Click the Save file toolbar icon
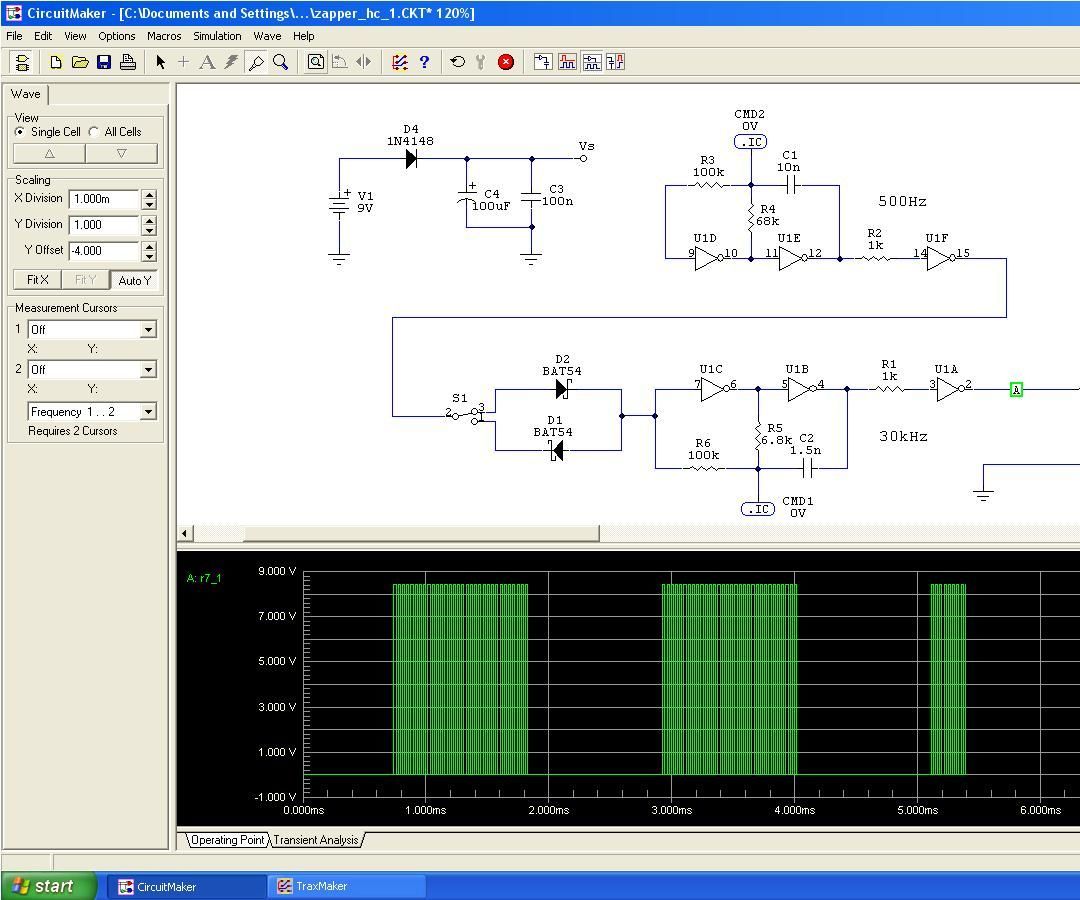This screenshot has height=900, width=1080. tap(104, 62)
